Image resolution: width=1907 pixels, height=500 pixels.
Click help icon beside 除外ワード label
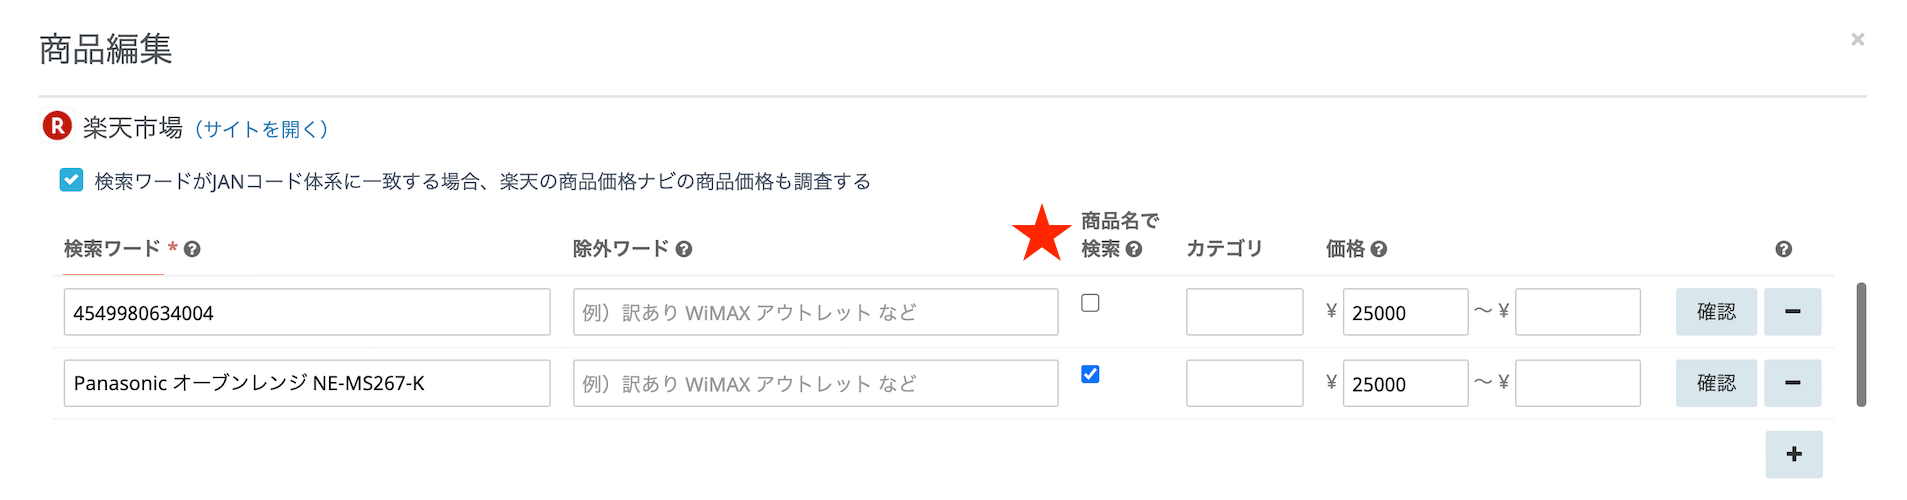684,249
